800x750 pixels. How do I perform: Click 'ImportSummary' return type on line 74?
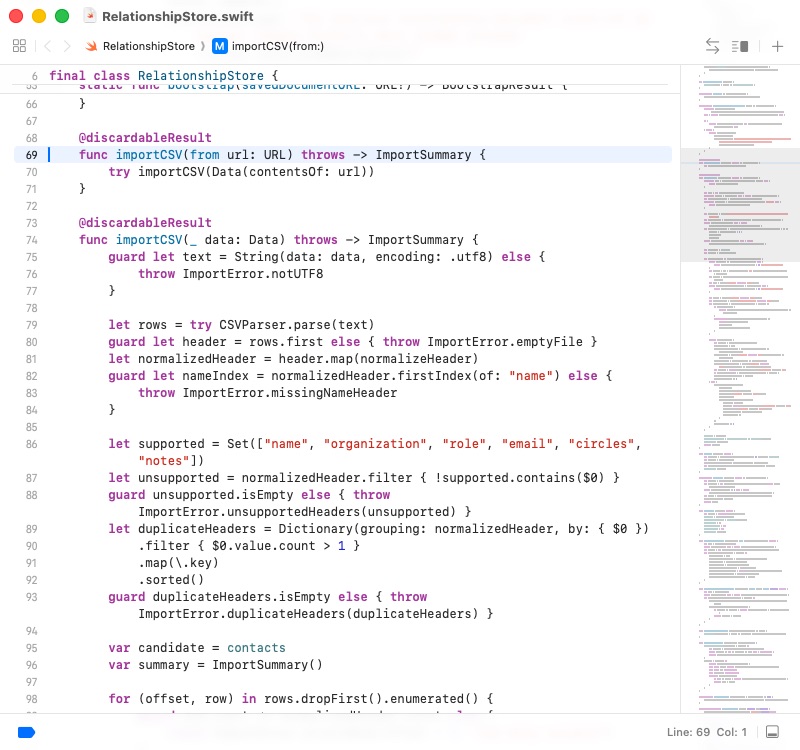(415, 240)
